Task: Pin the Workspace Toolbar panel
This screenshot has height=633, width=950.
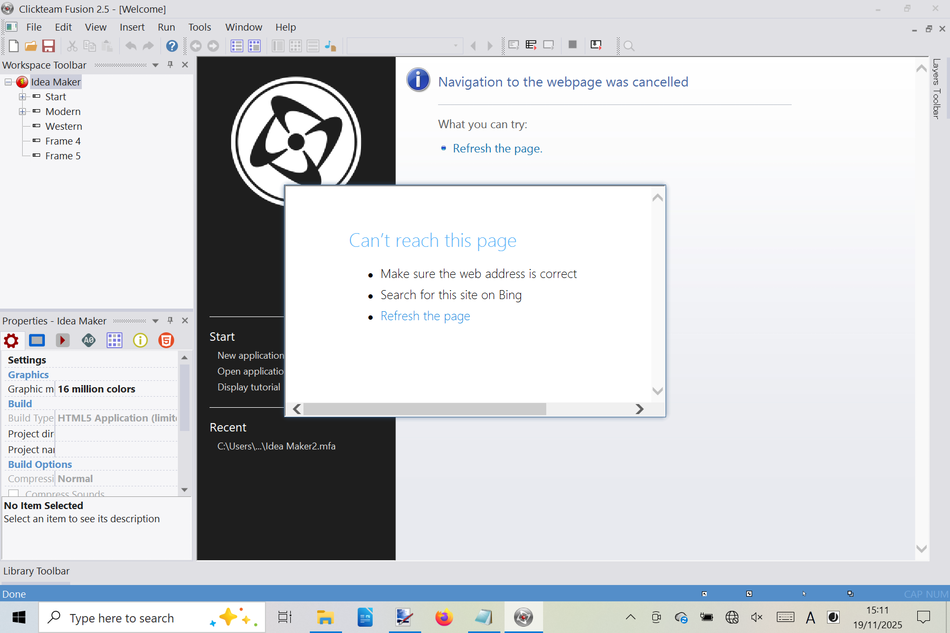Action: pos(170,65)
